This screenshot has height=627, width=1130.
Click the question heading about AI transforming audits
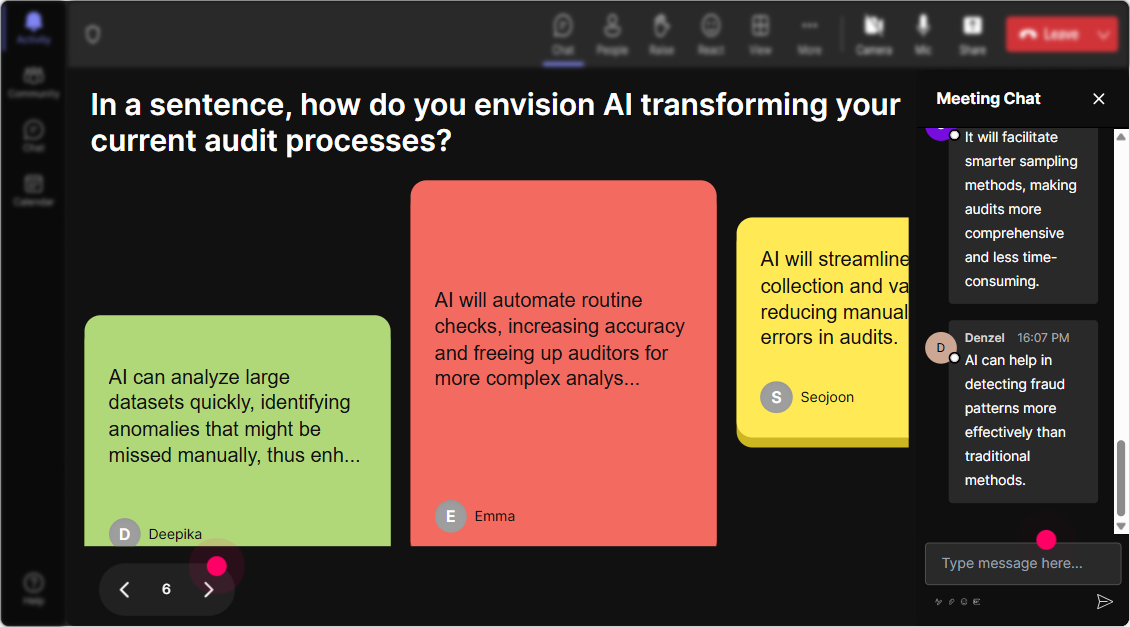point(495,123)
